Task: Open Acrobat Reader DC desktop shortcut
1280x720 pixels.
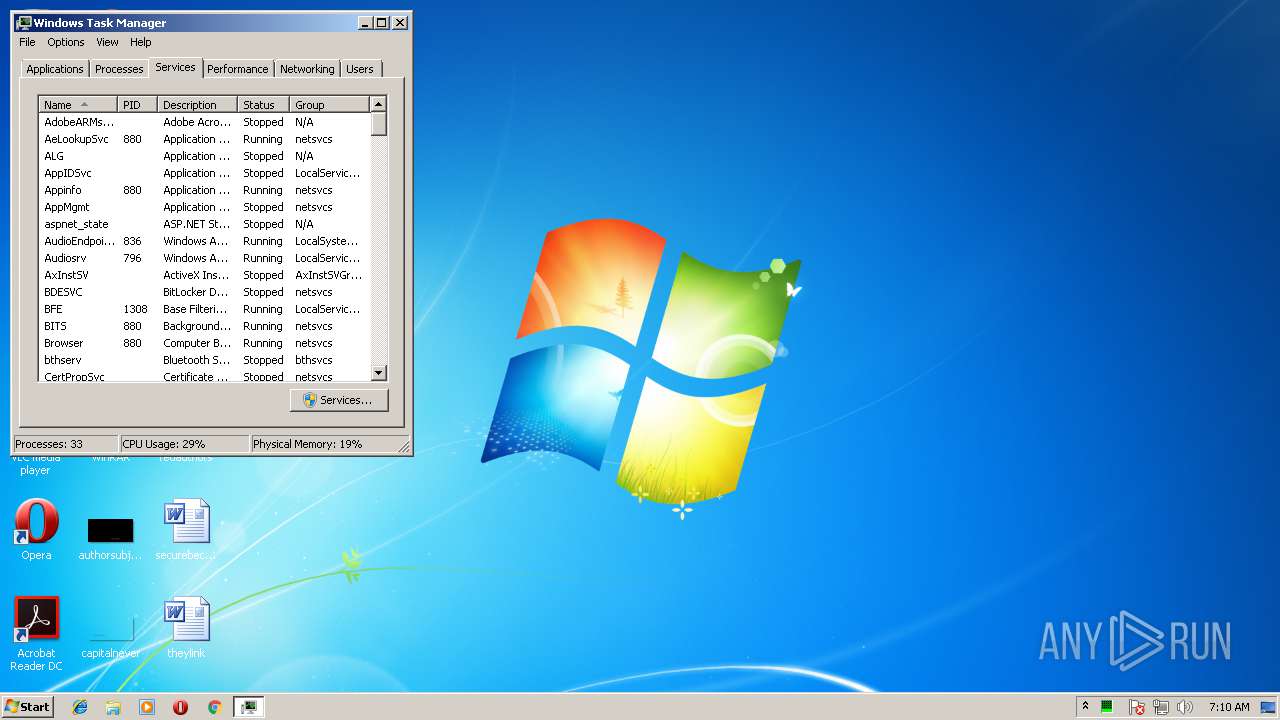Action: pyautogui.click(x=36, y=634)
